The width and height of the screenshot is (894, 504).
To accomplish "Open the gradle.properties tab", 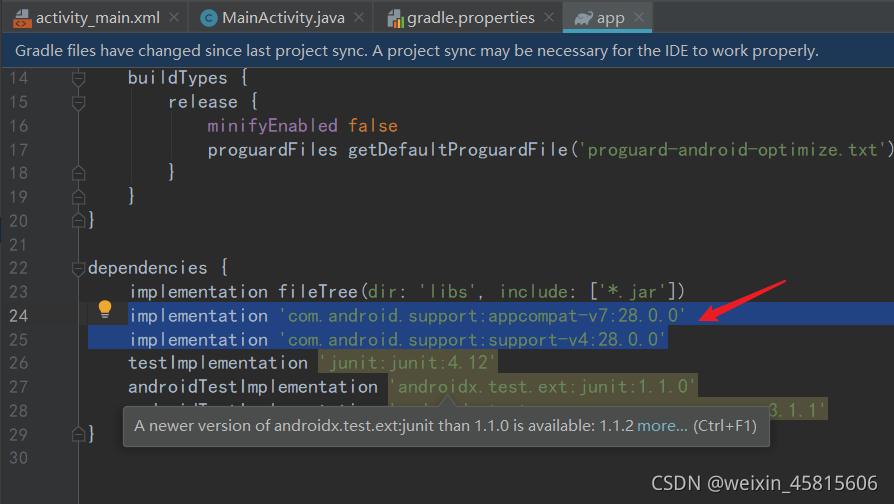I will [x=470, y=18].
